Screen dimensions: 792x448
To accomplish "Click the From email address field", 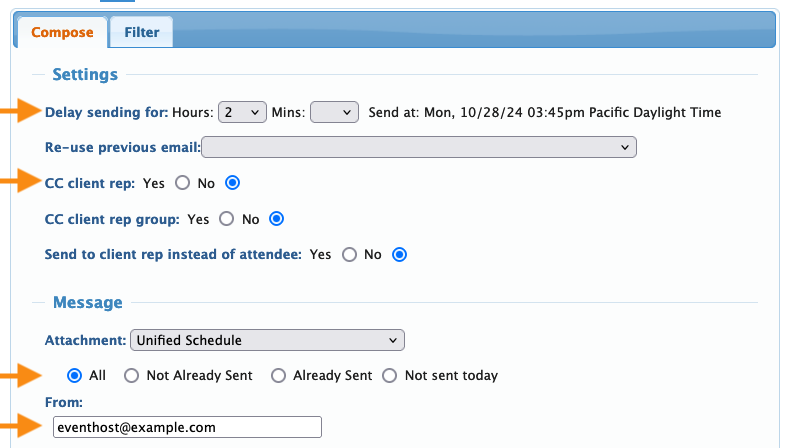I will 187,427.
